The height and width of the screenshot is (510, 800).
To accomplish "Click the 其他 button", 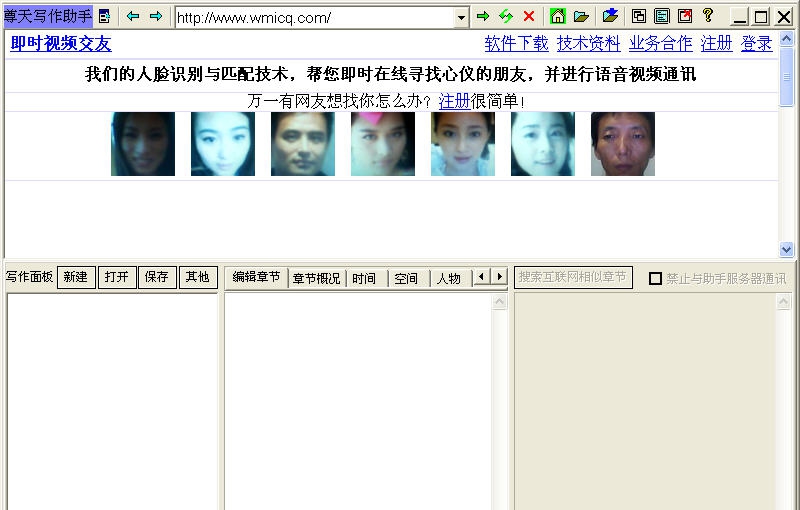I will (198, 277).
